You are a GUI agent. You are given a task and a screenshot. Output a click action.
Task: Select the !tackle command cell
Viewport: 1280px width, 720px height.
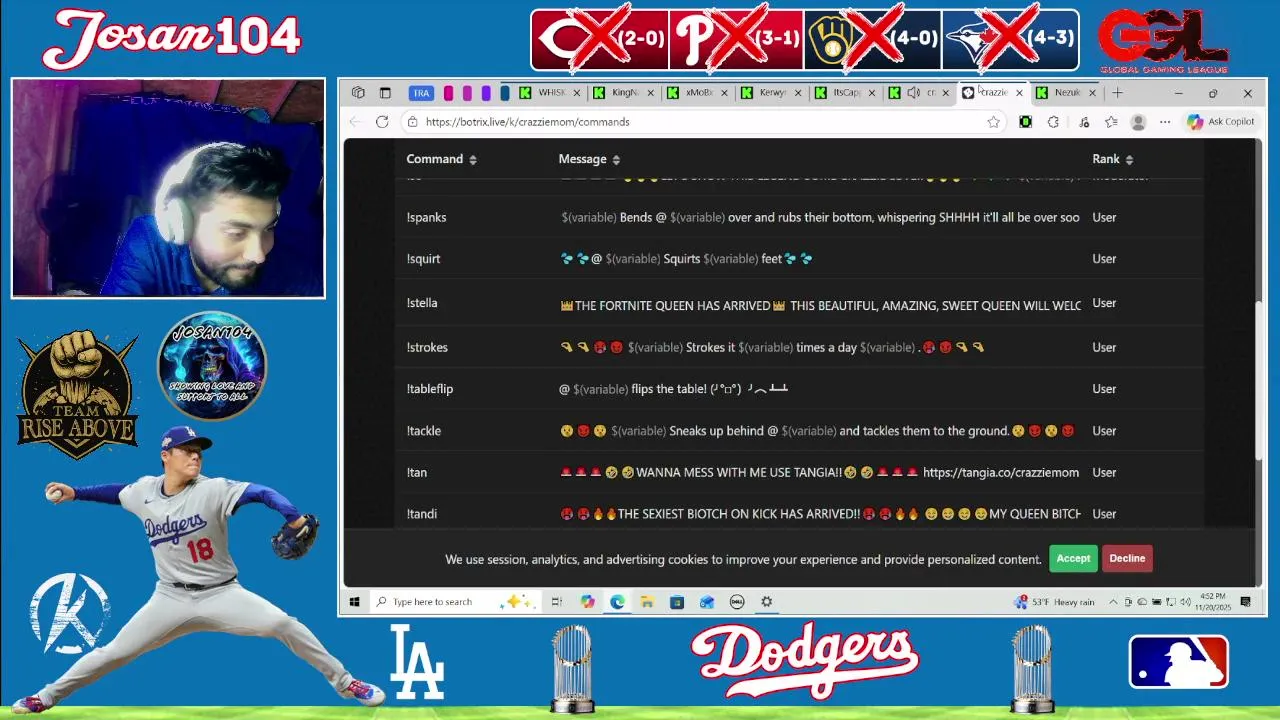tap(424, 431)
